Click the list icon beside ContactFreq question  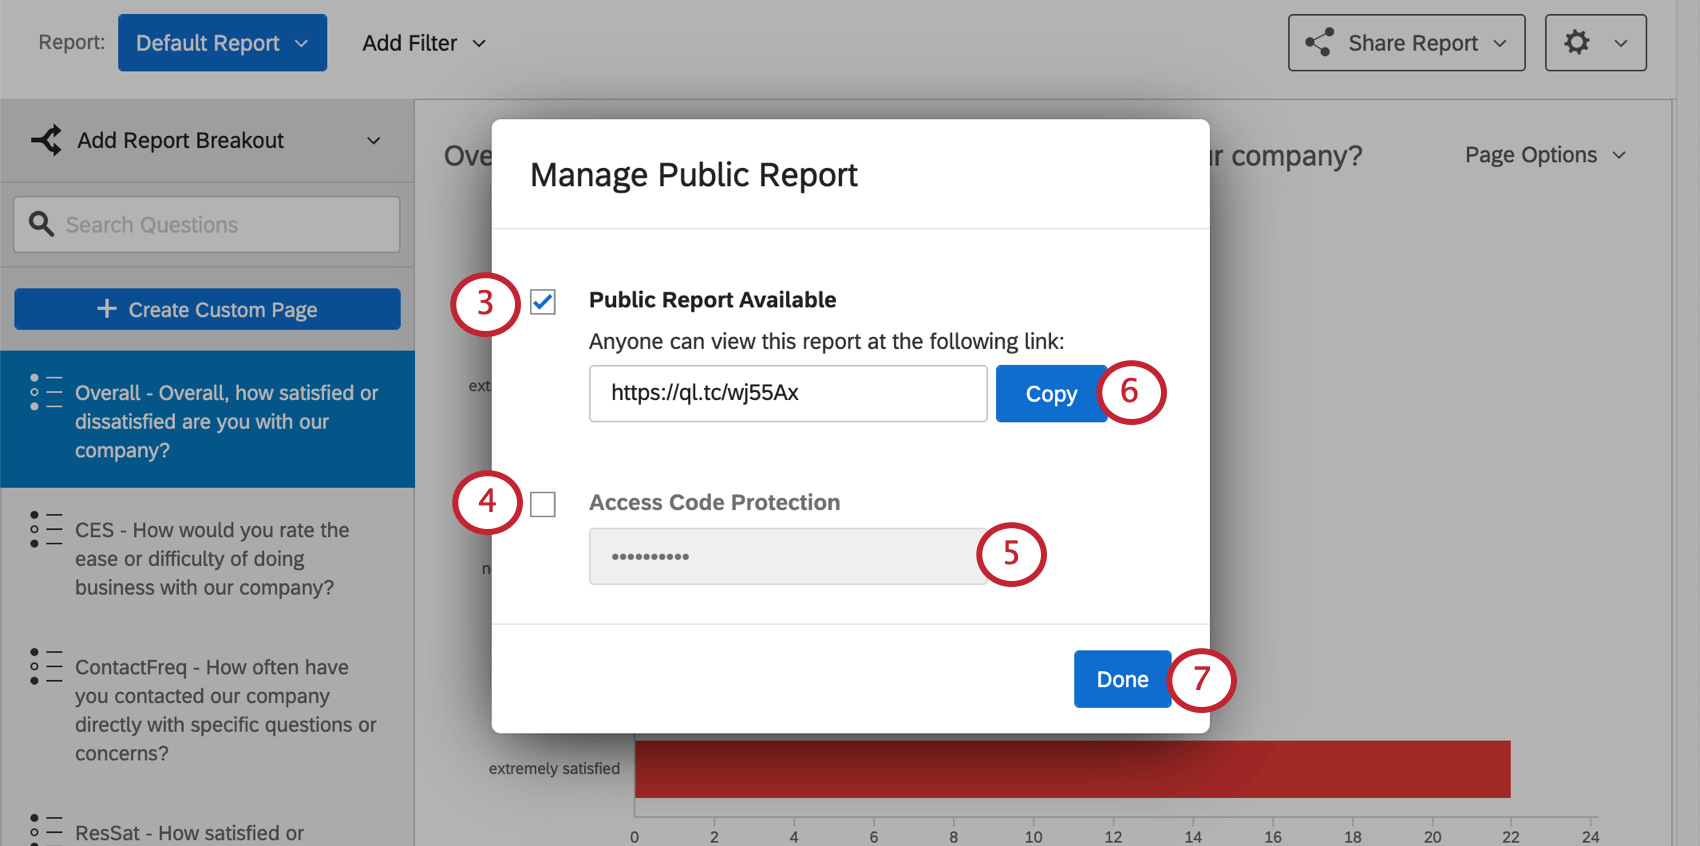(46, 666)
